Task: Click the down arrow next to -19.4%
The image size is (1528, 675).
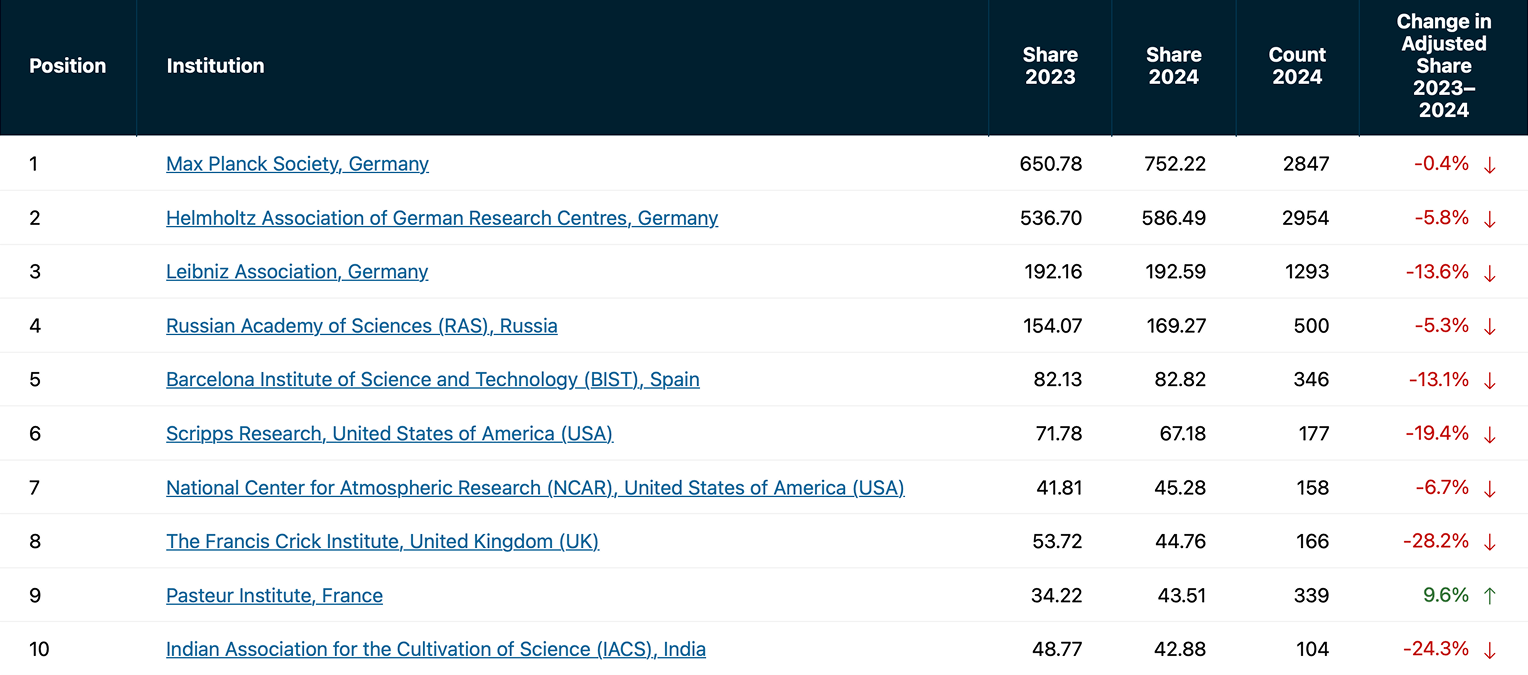Action: point(1489,434)
